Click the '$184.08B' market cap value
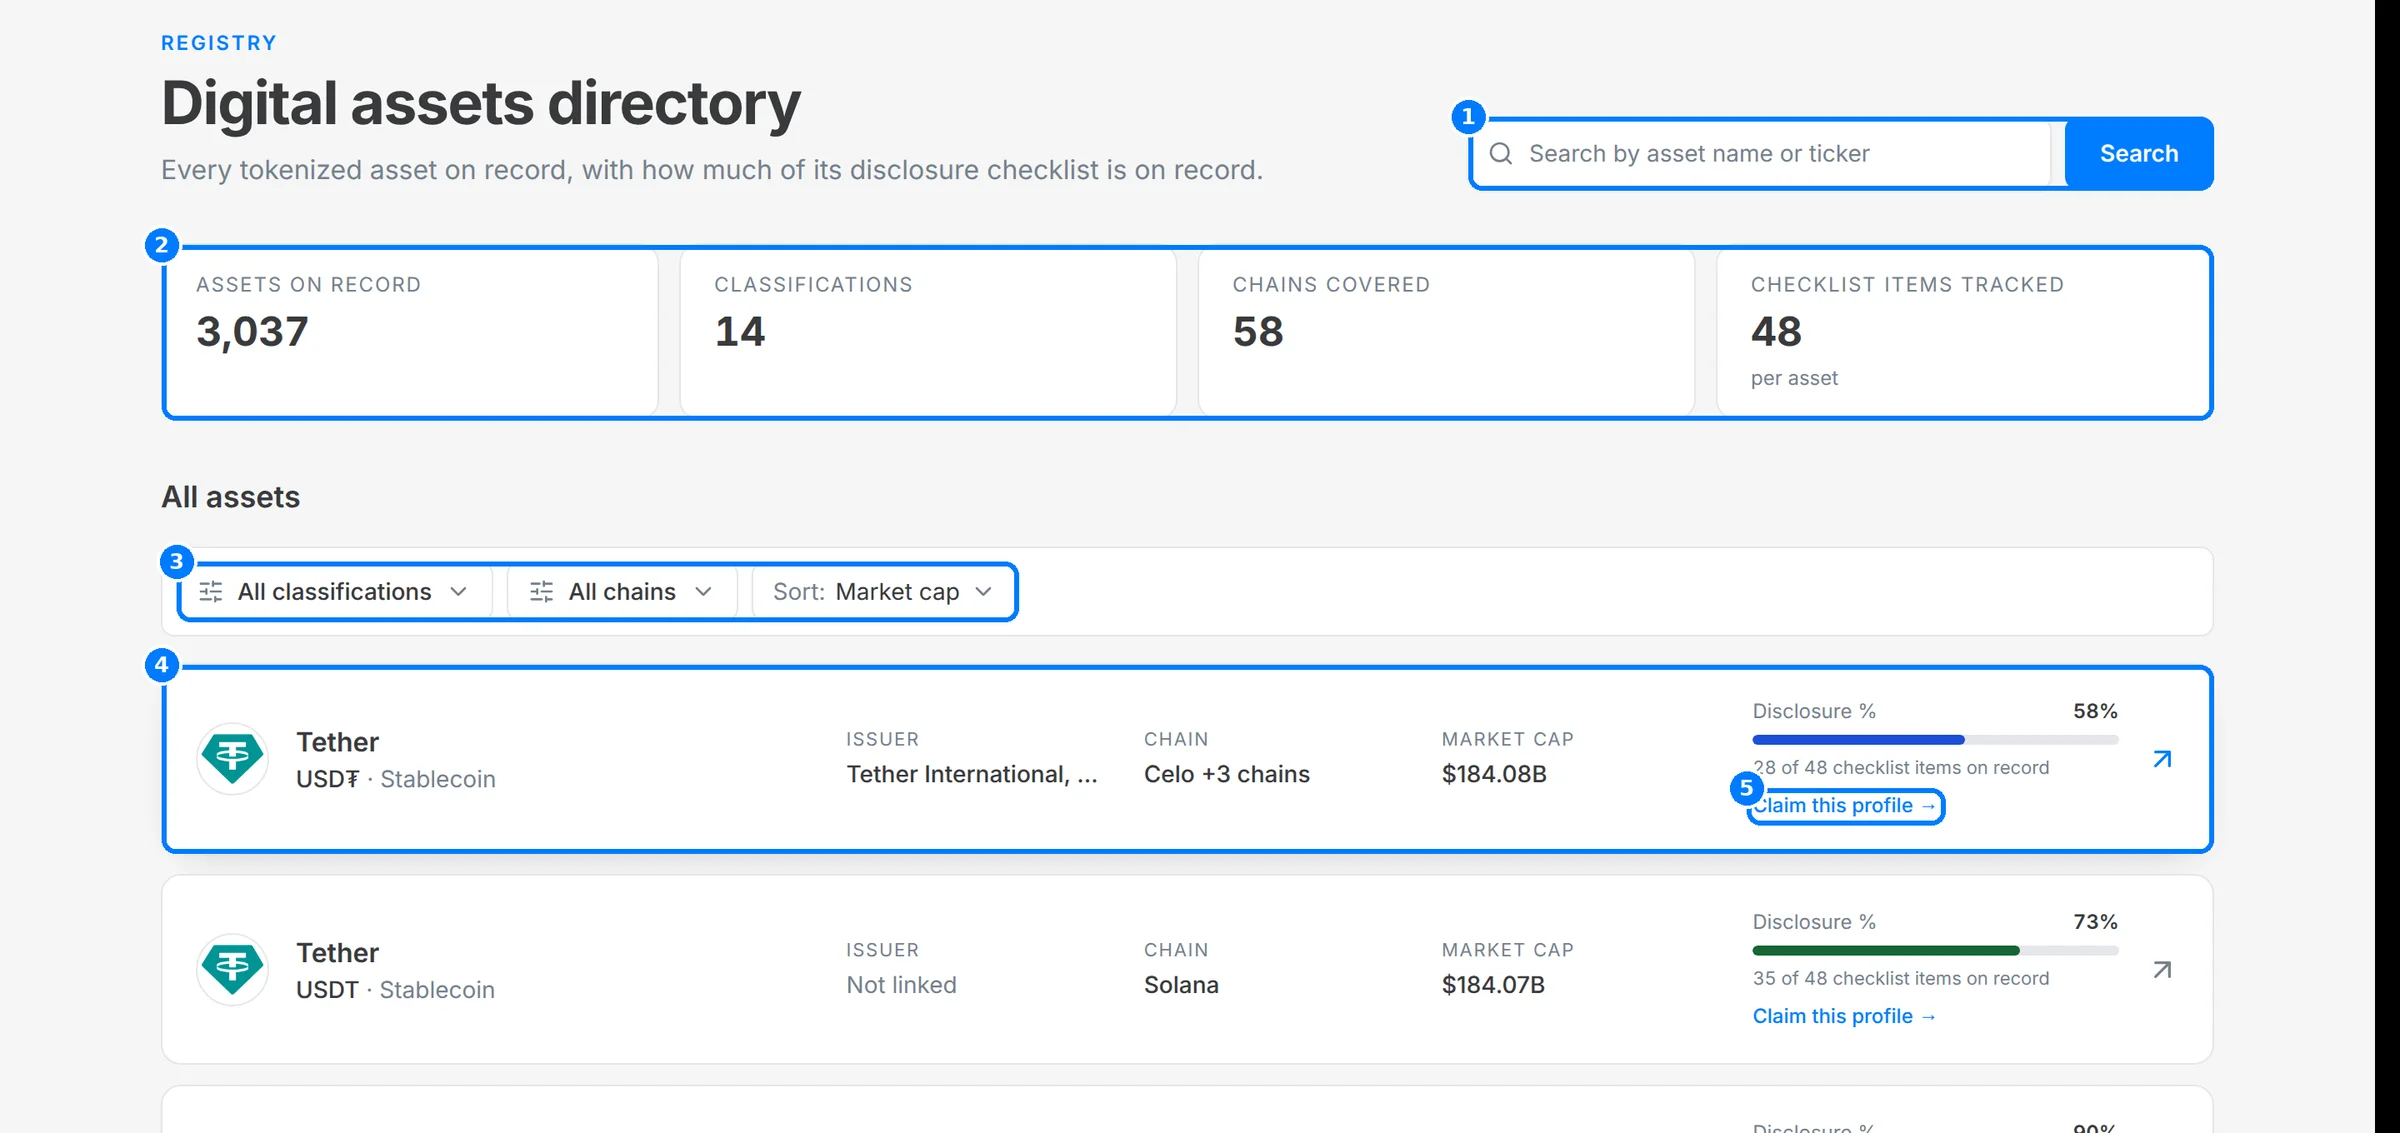The height and width of the screenshot is (1133, 2400). (1494, 774)
